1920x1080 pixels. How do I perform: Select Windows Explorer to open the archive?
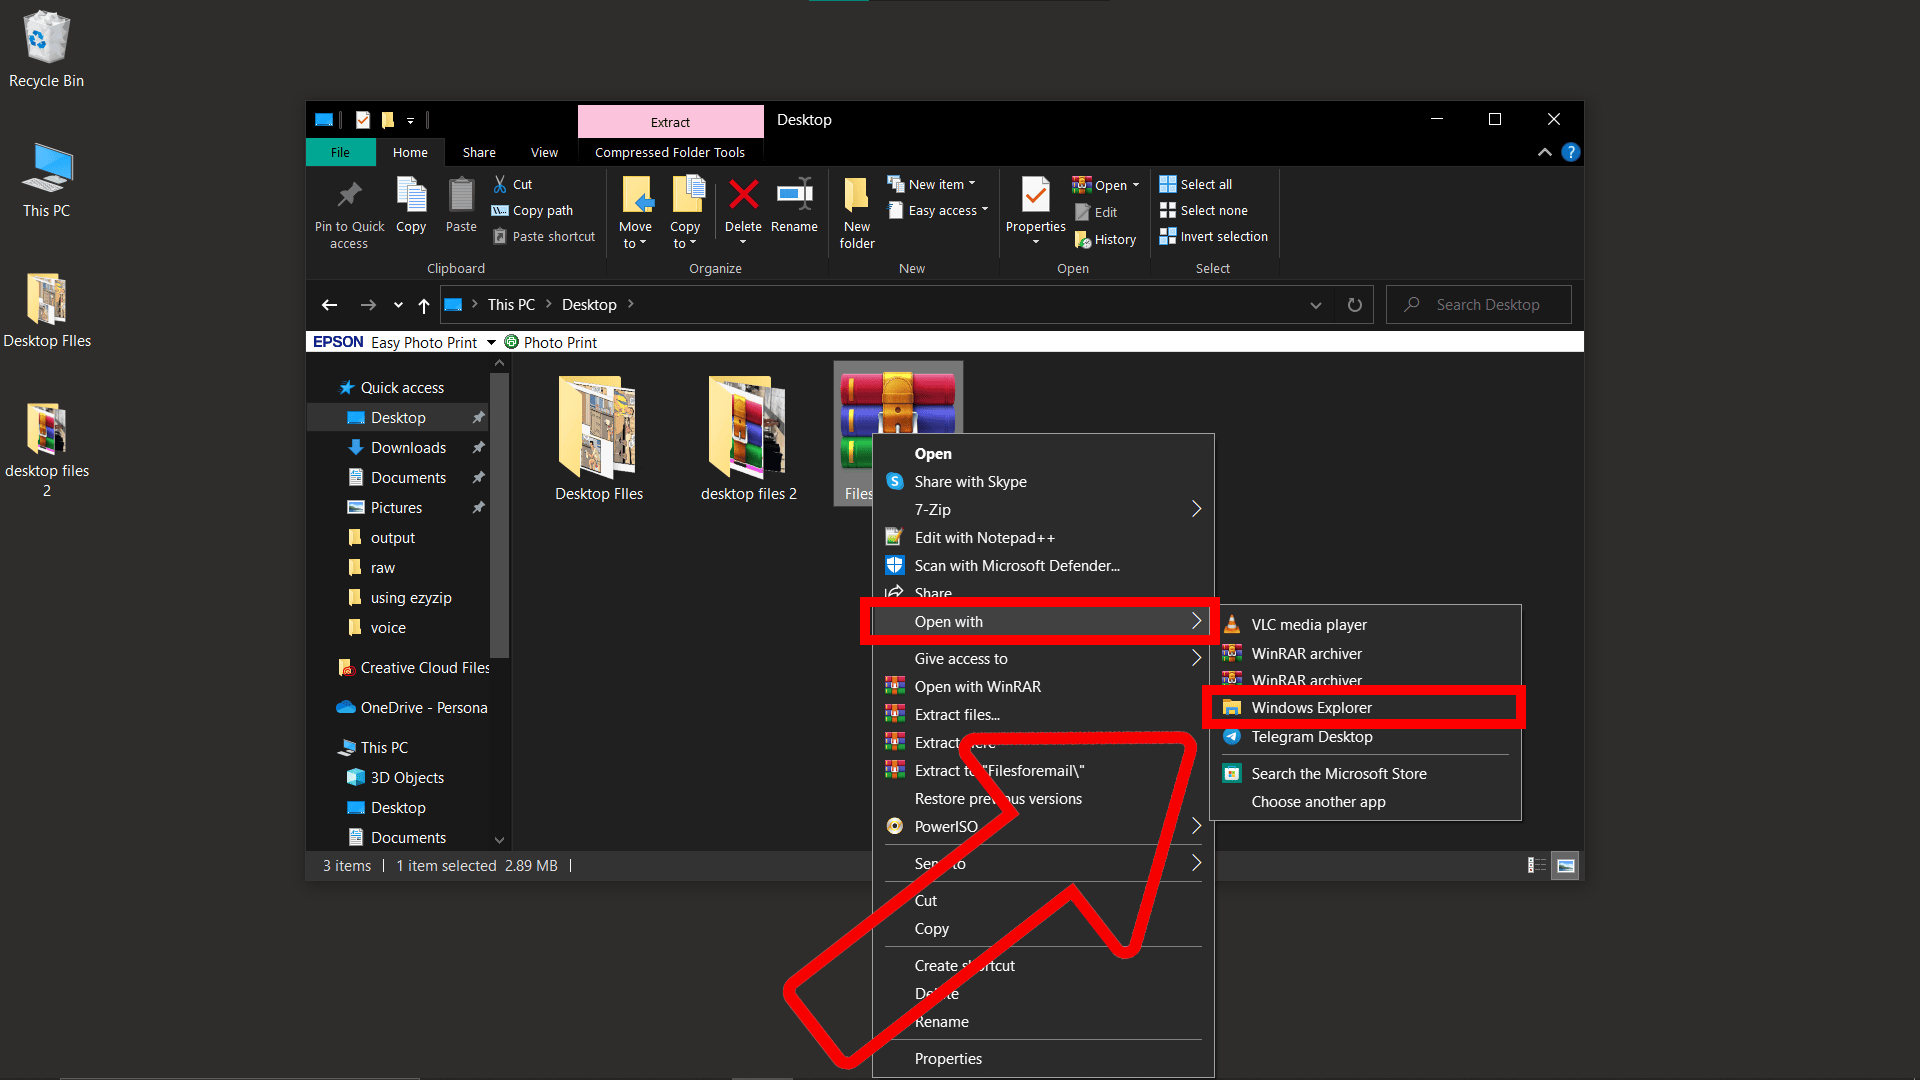click(x=1311, y=707)
